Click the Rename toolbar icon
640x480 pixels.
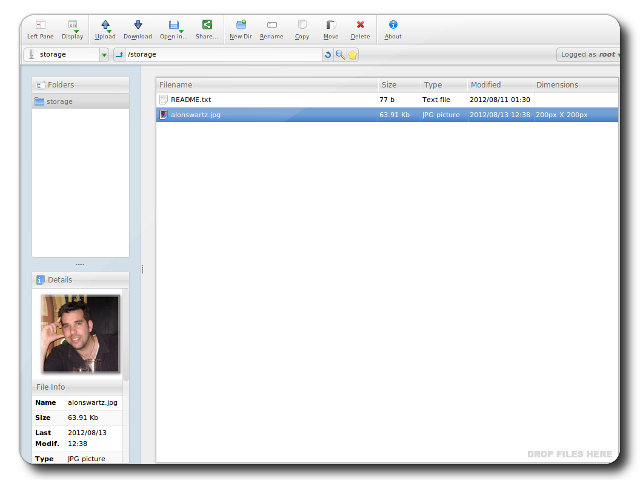point(271,27)
